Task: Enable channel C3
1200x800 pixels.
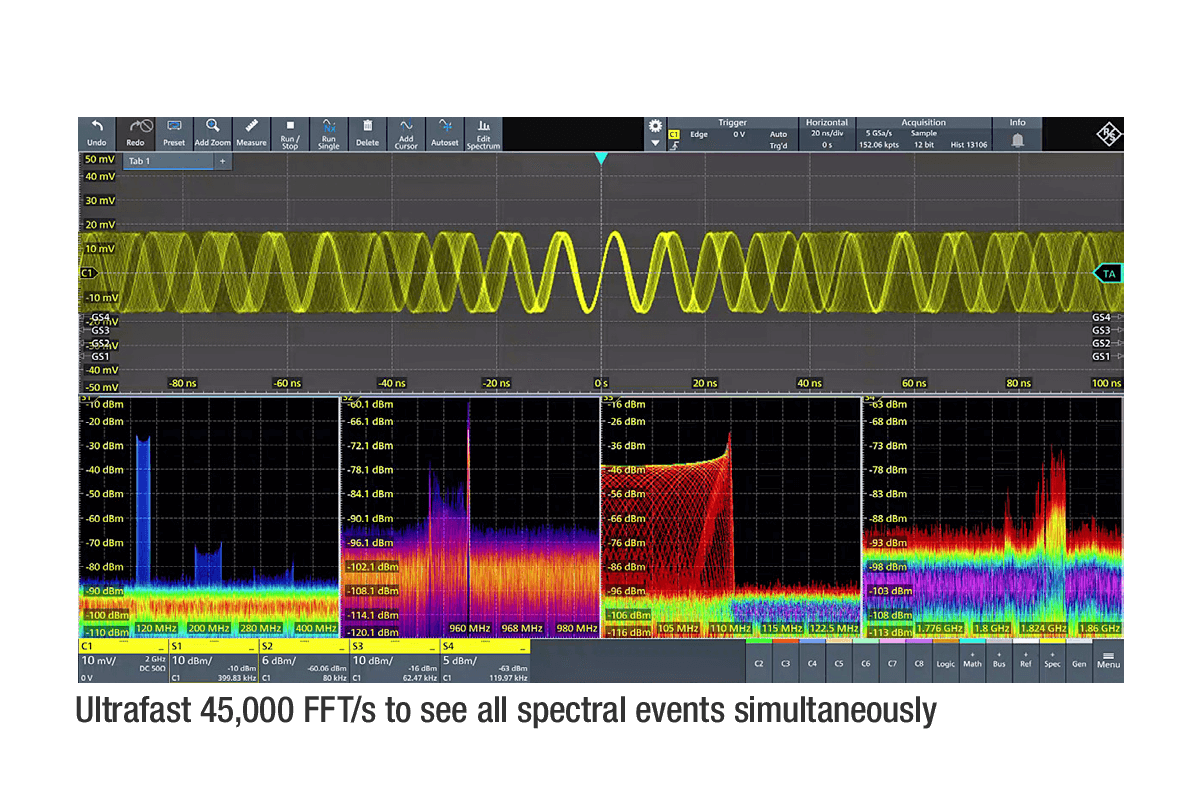Action: 786,662
